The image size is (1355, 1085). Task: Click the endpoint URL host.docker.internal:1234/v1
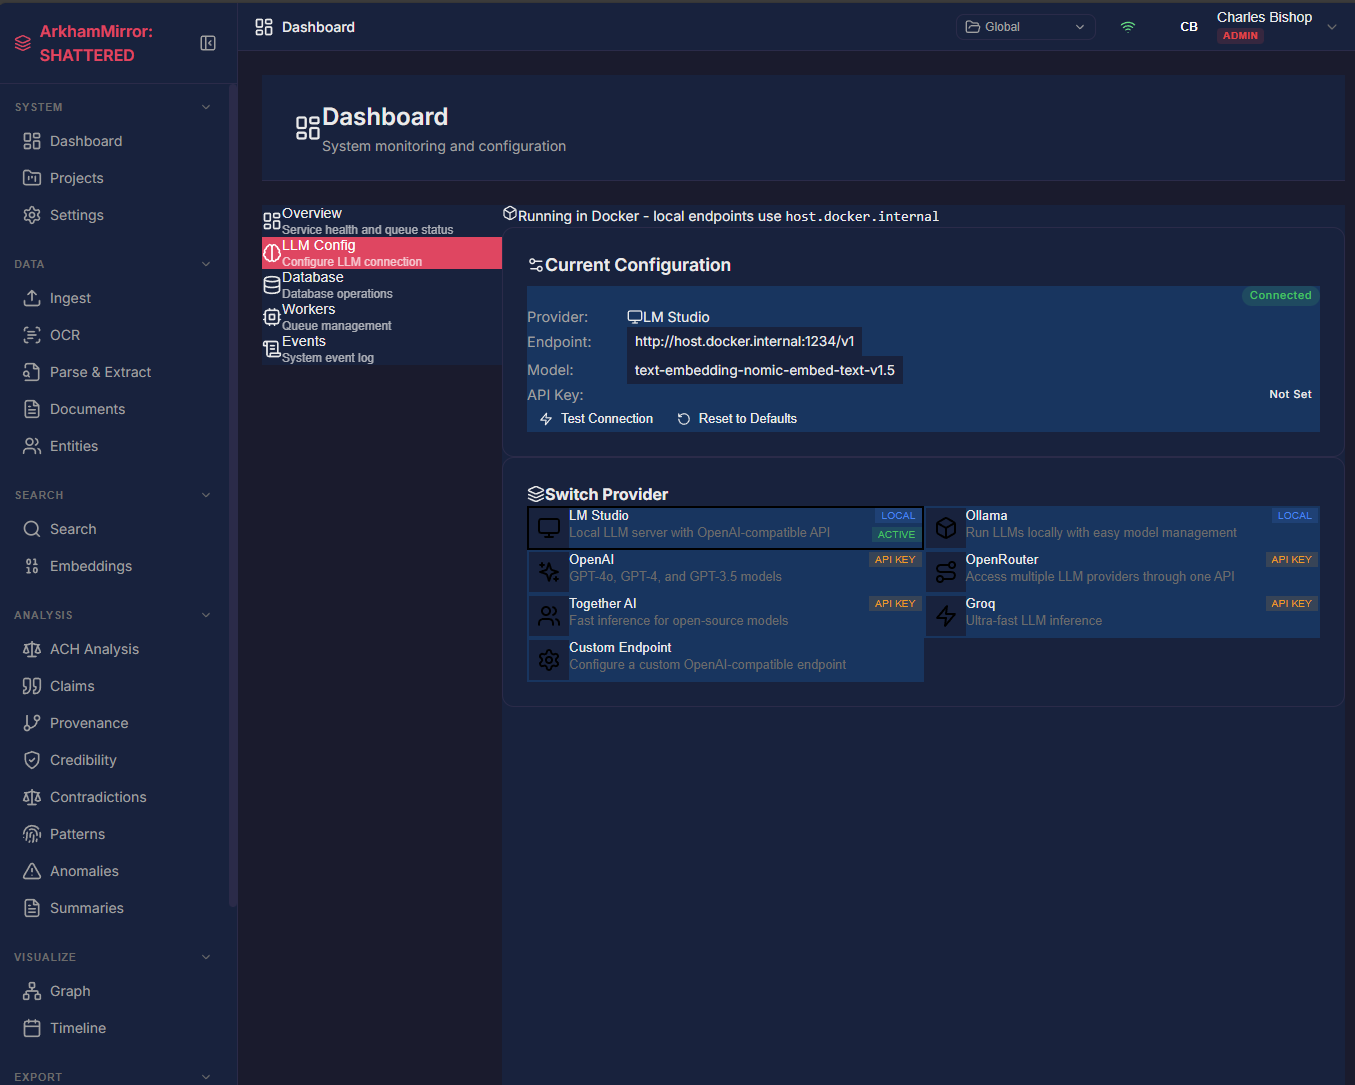(x=745, y=341)
